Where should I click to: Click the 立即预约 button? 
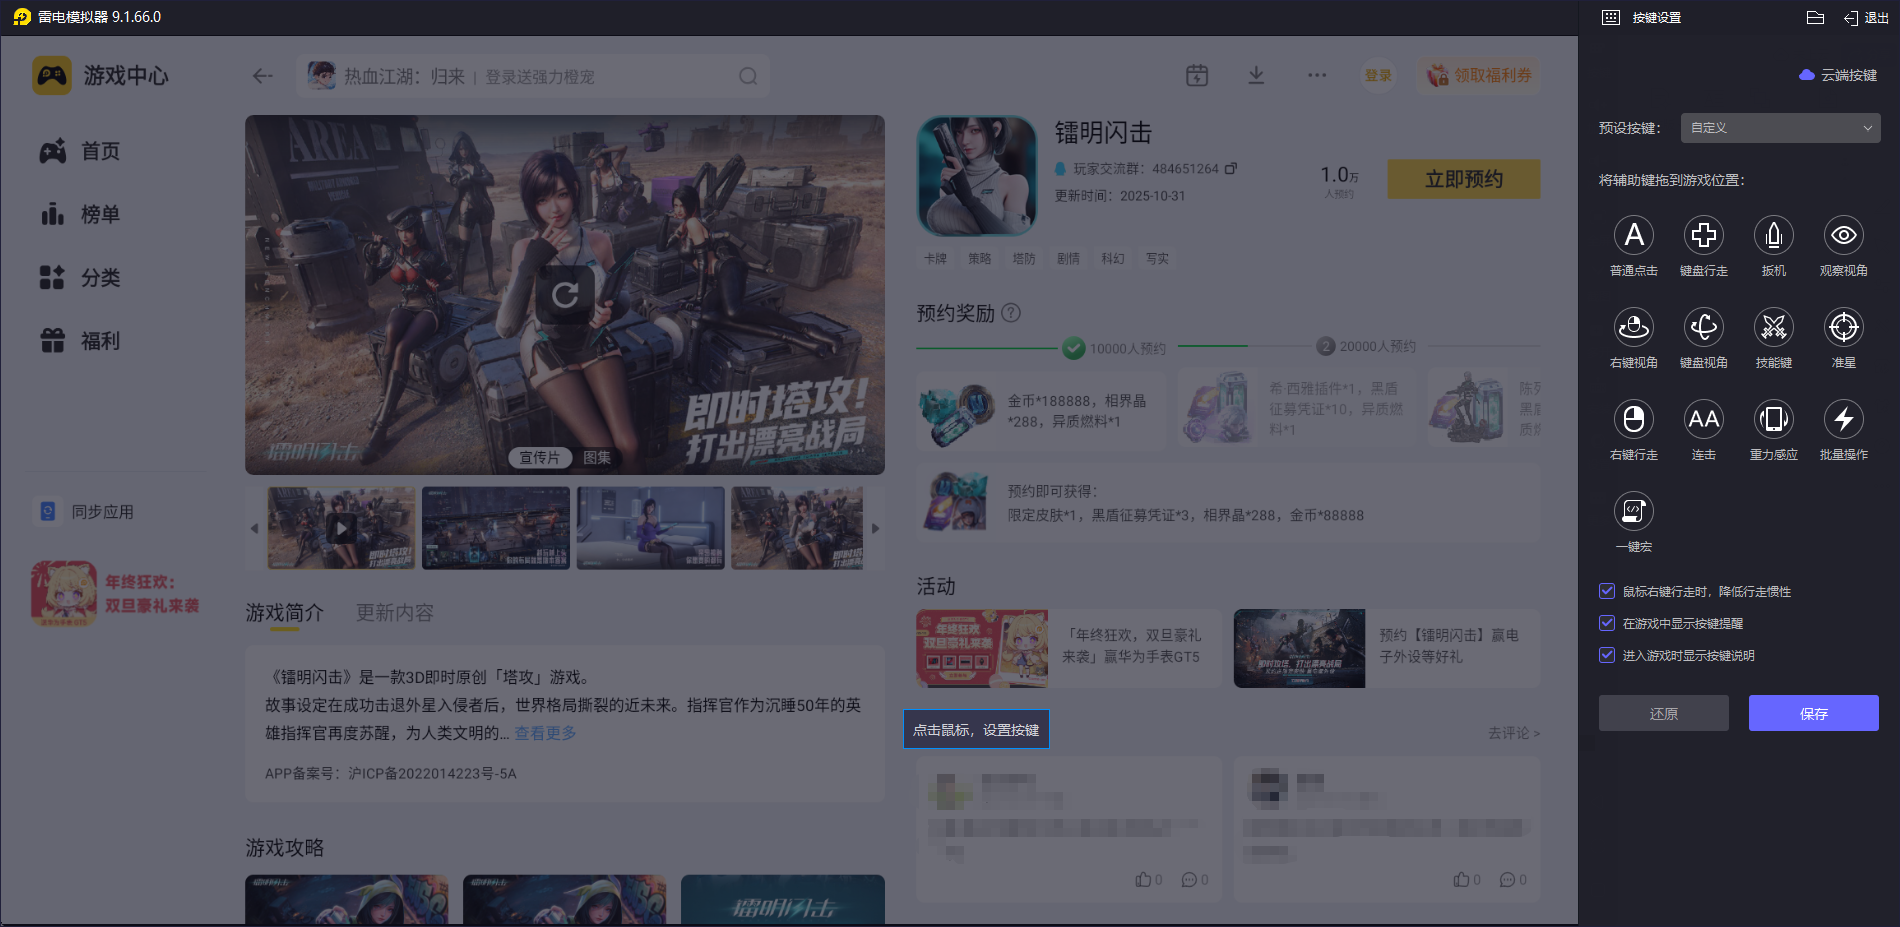click(x=1464, y=179)
